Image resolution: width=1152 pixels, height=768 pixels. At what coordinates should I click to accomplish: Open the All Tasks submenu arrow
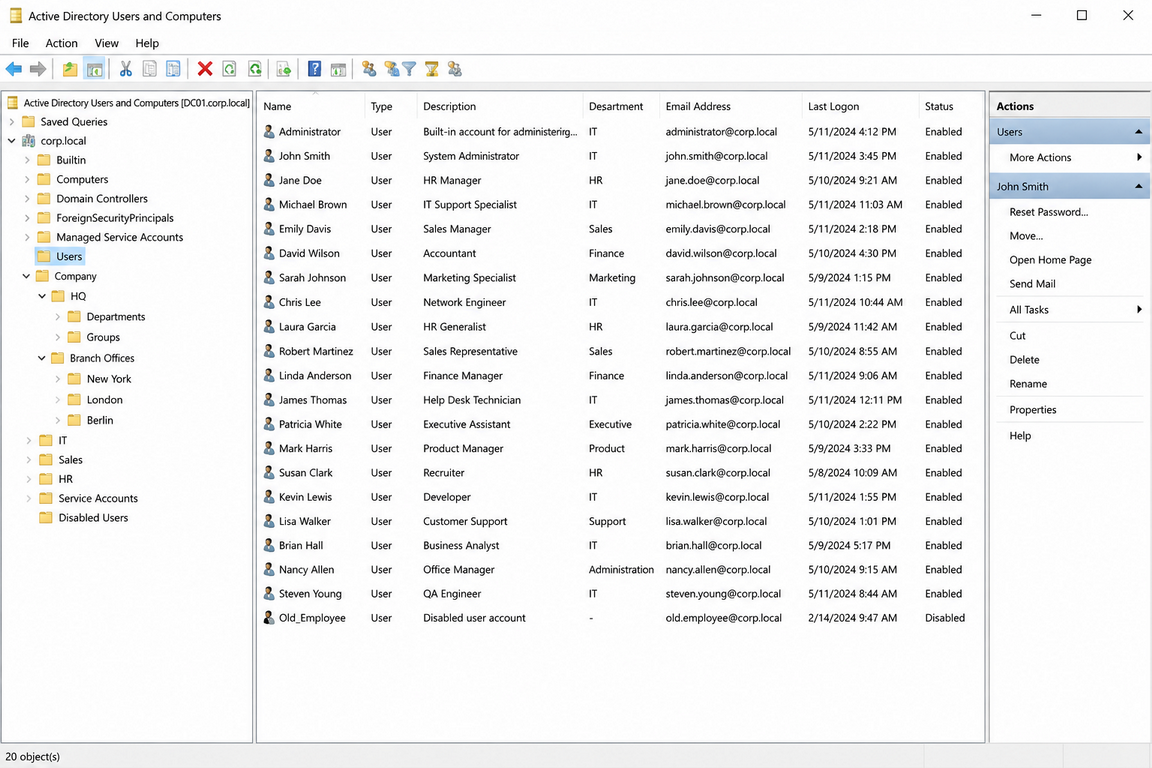click(1139, 309)
